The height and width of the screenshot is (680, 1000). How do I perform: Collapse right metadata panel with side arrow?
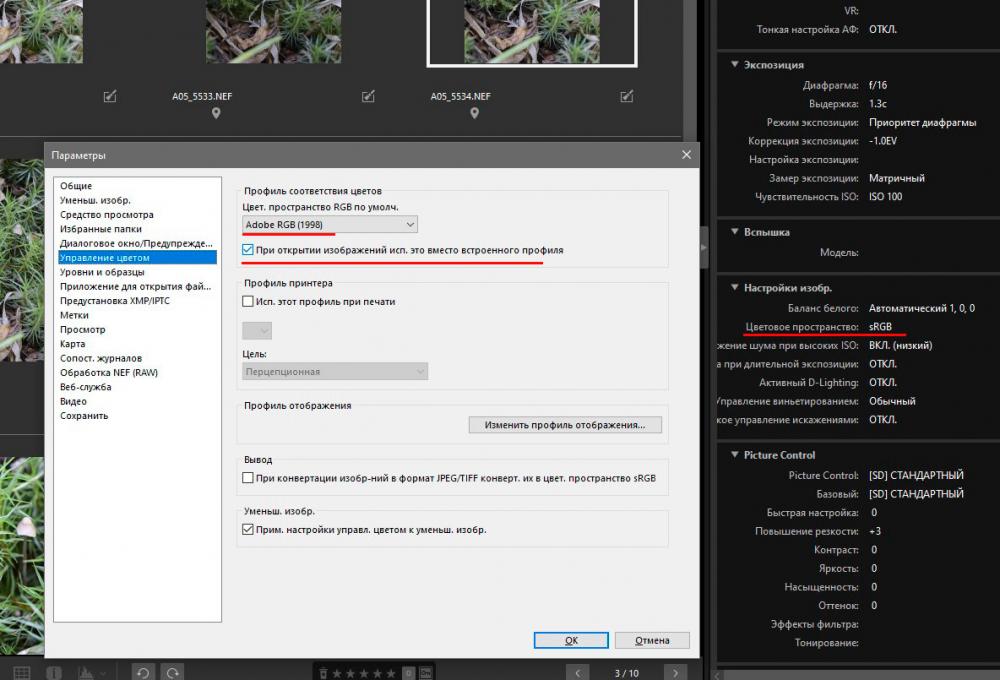(704, 247)
